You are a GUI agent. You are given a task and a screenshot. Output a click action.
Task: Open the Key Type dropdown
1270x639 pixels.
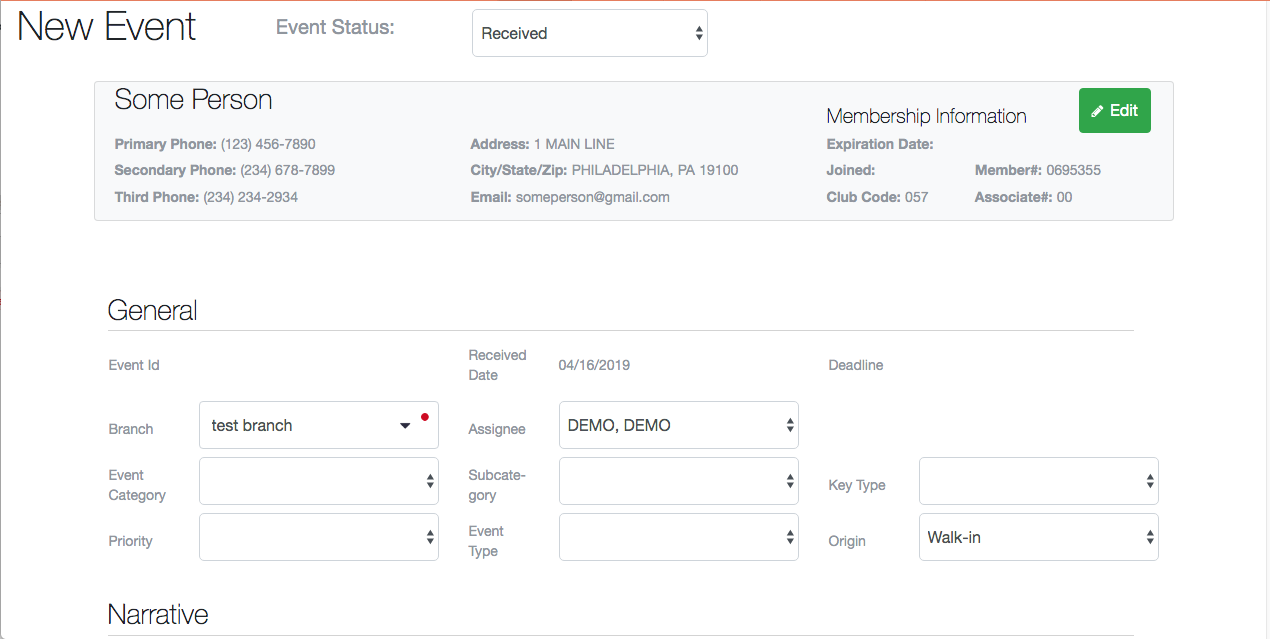(1038, 481)
